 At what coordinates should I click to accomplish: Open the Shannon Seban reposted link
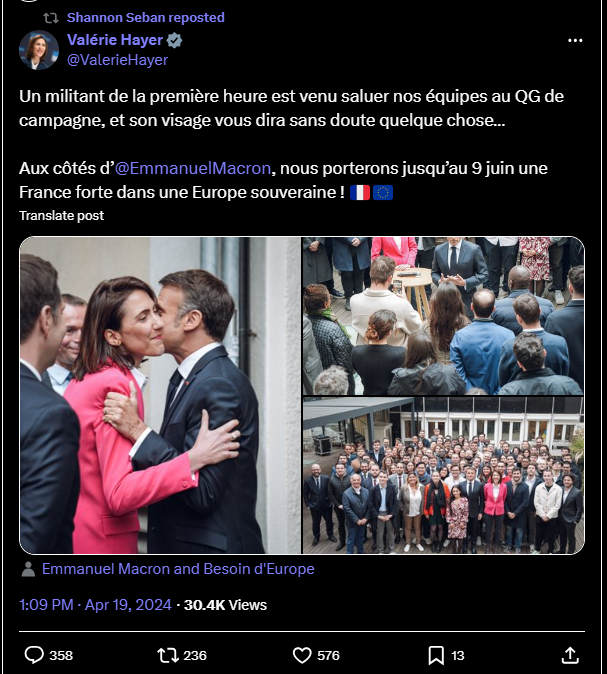click(x=146, y=17)
